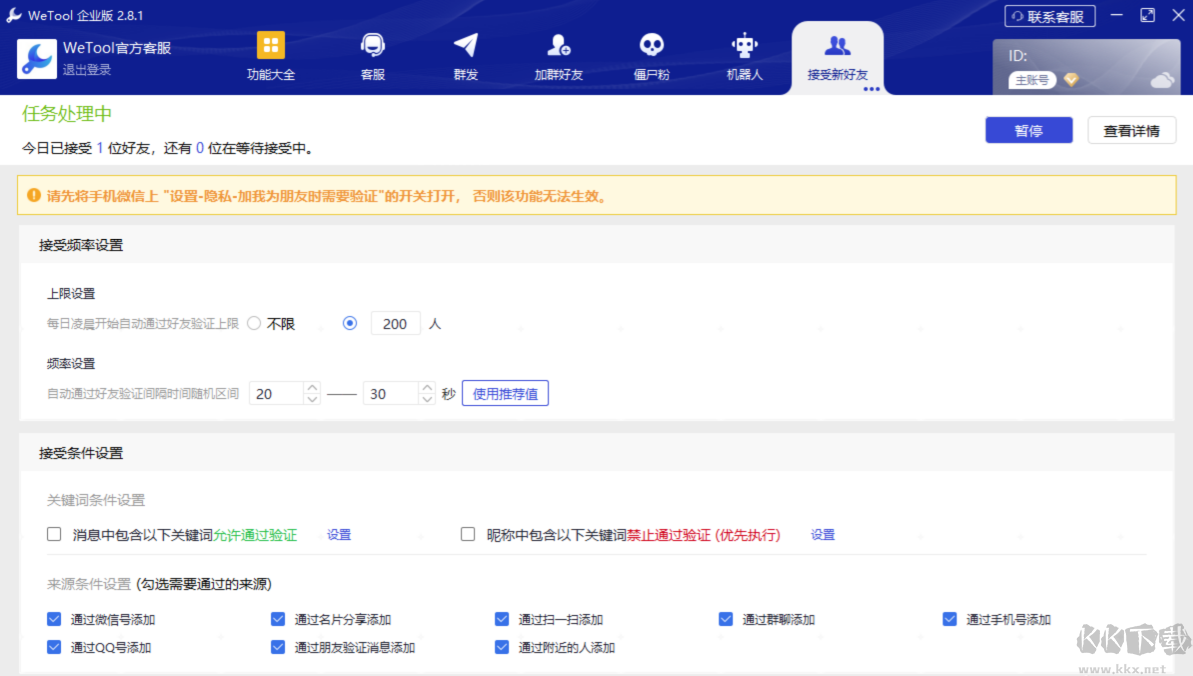Uncheck 通过扫一扫添加 source option
The image size is (1193, 676).
click(x=501, y=619)
